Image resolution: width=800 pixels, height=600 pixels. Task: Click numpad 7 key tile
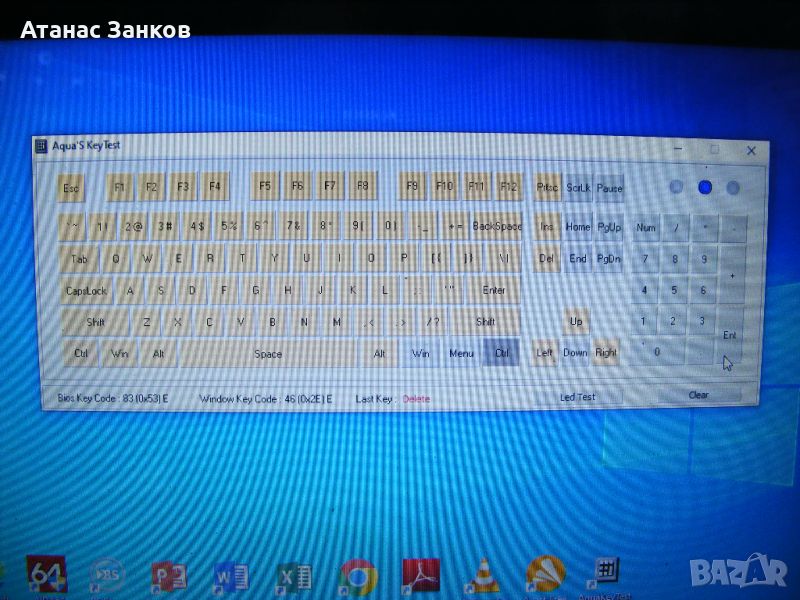pos(645,259)
